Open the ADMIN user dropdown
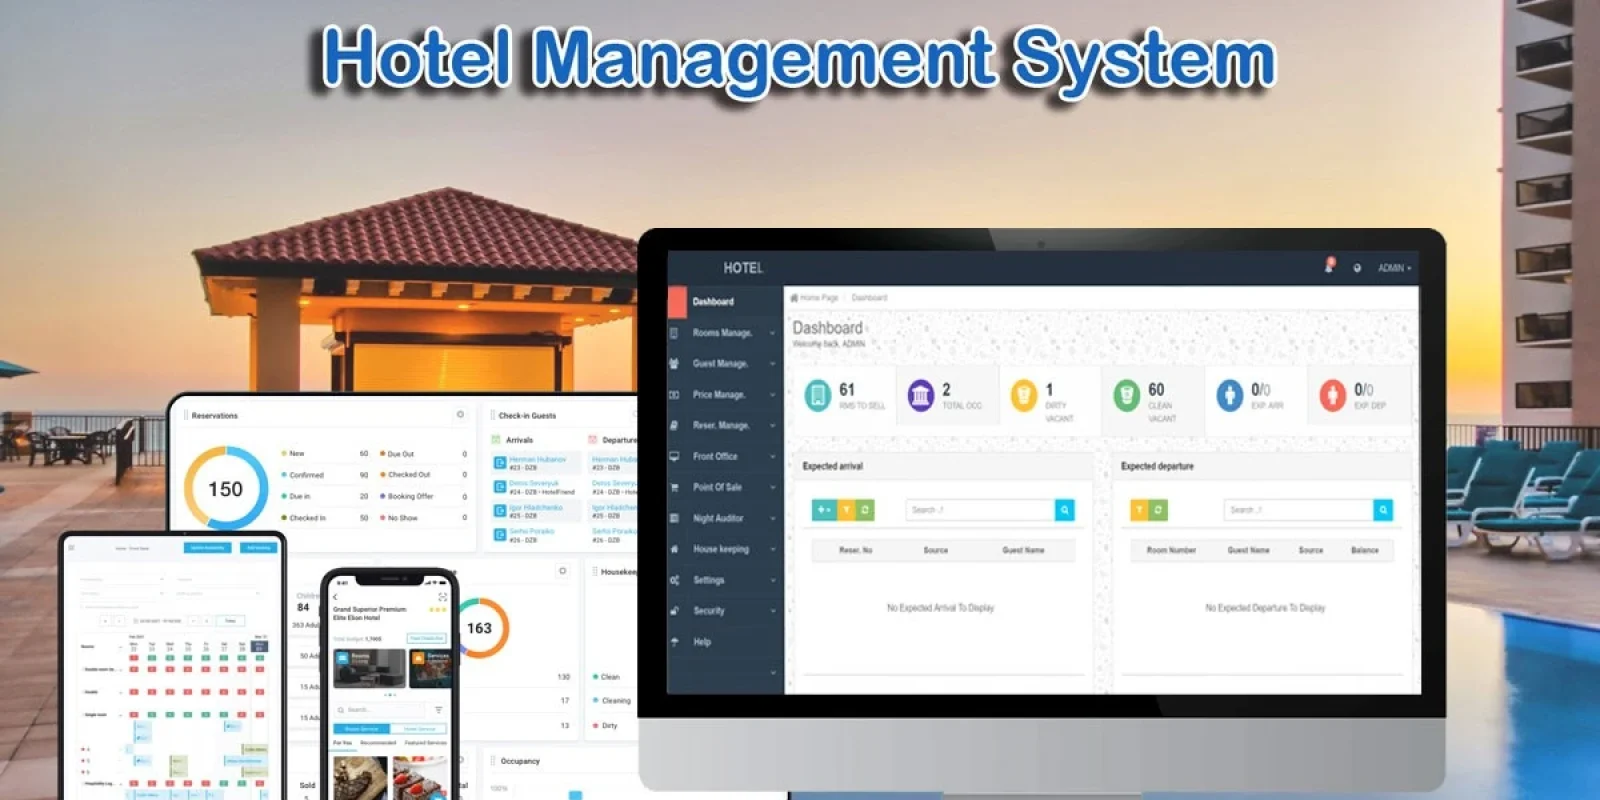1600x800 pixels. [x=1393, y=268]
